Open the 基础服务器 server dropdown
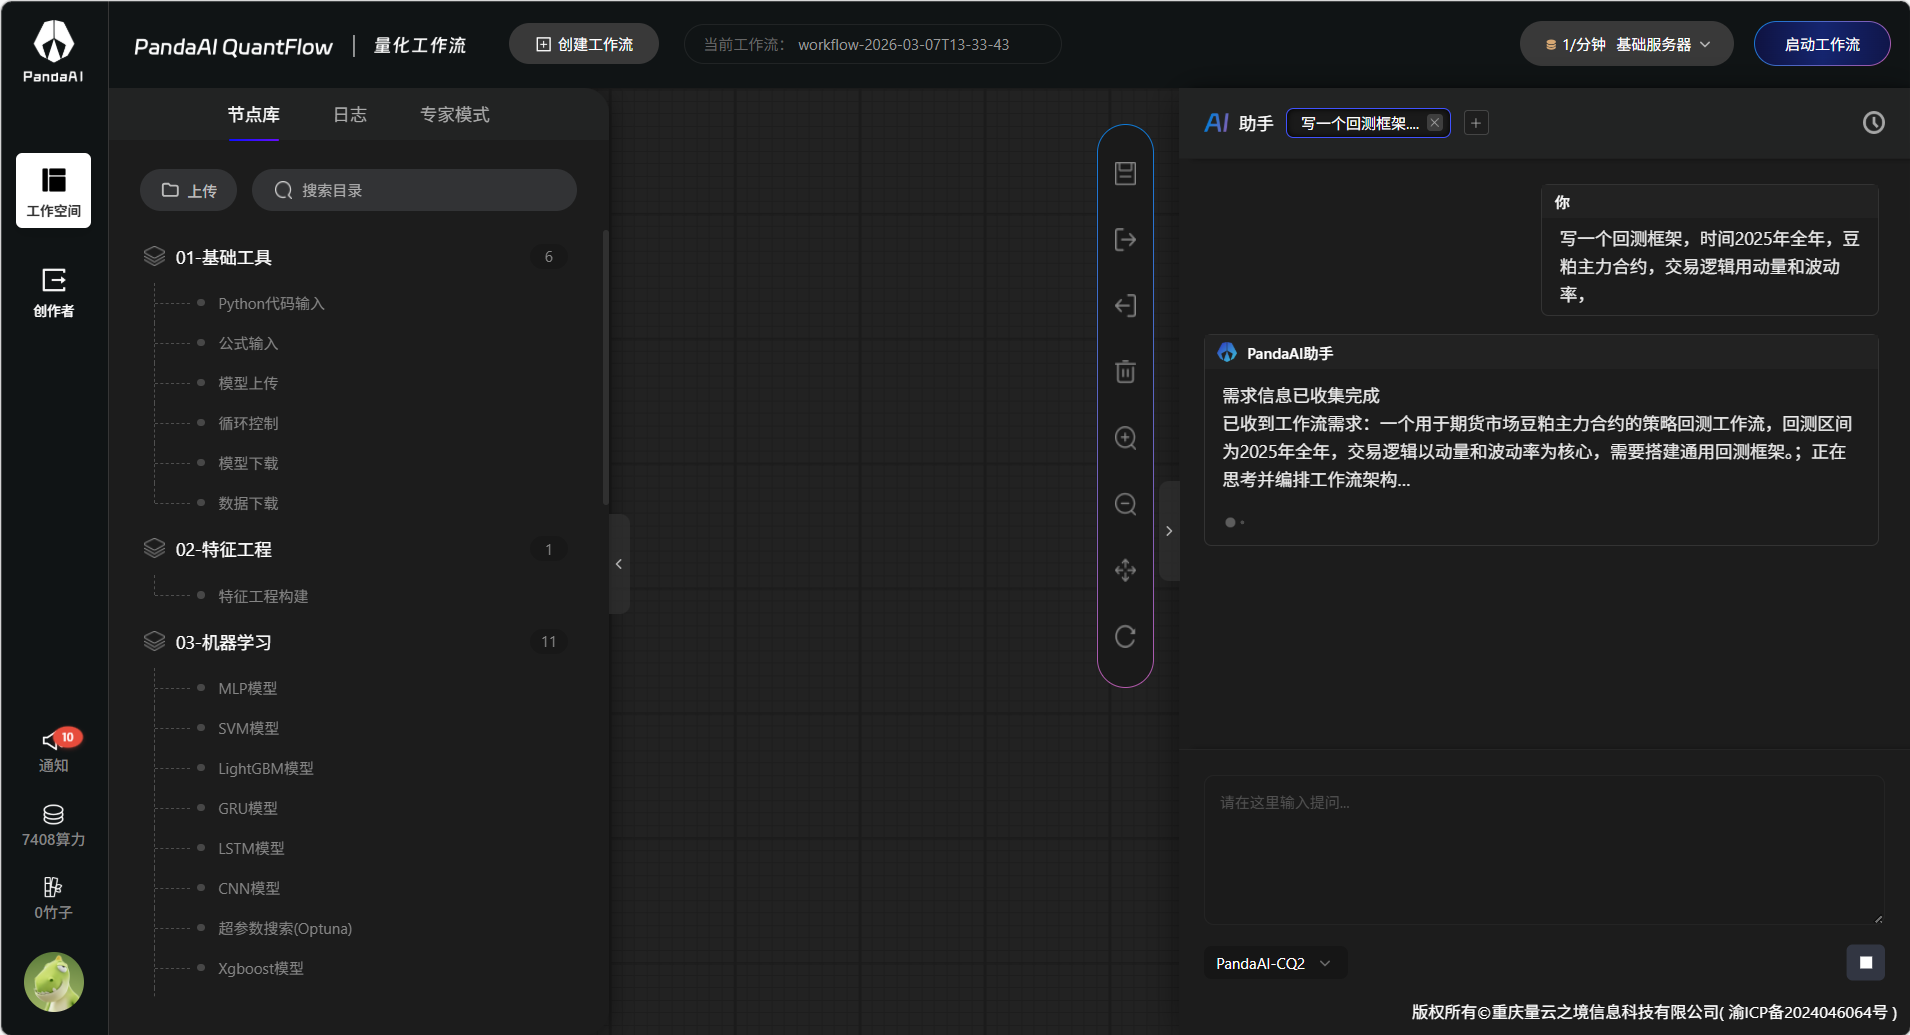 click(1626, 44)
